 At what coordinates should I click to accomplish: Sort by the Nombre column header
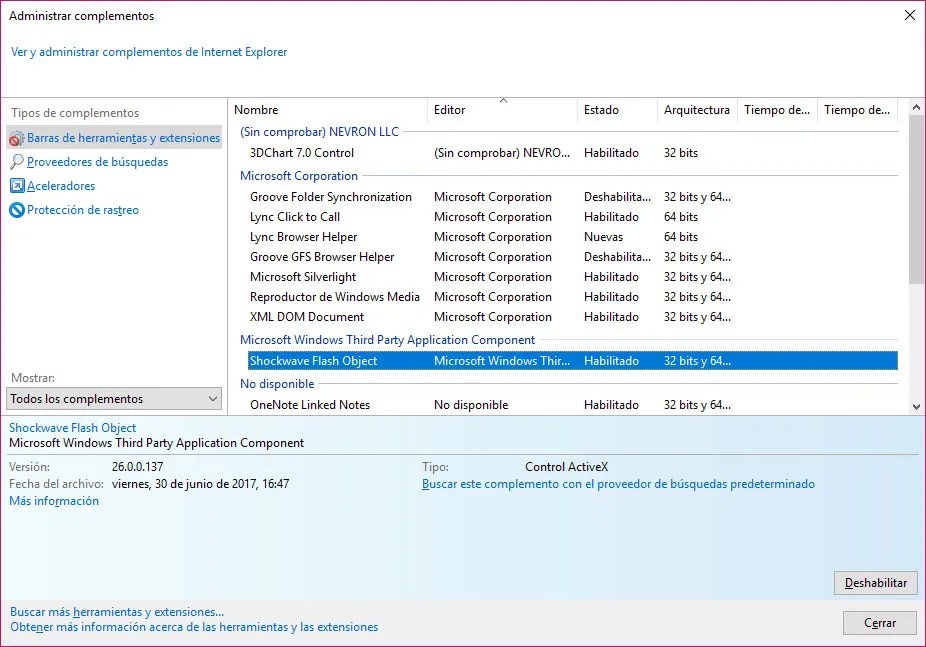330,110
